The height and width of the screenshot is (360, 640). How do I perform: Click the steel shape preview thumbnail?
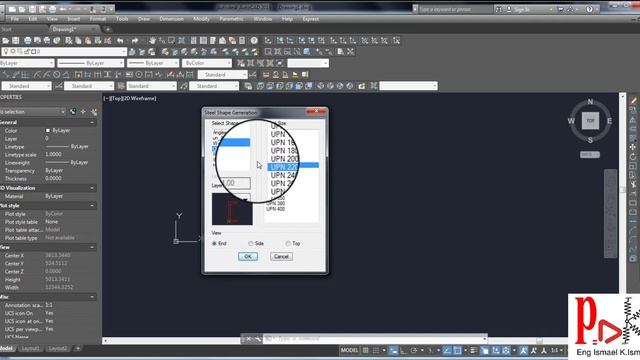pyautogui.click(x=232, y=209)
